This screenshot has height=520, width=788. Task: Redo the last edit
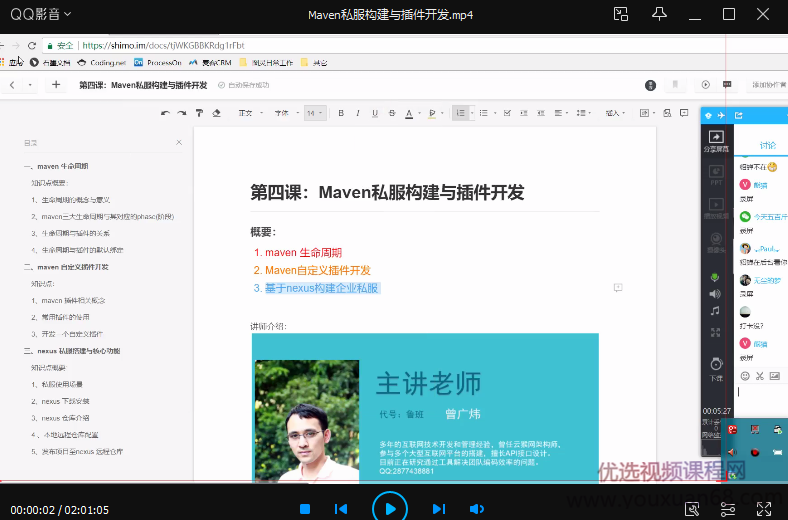tap(182, 113)
